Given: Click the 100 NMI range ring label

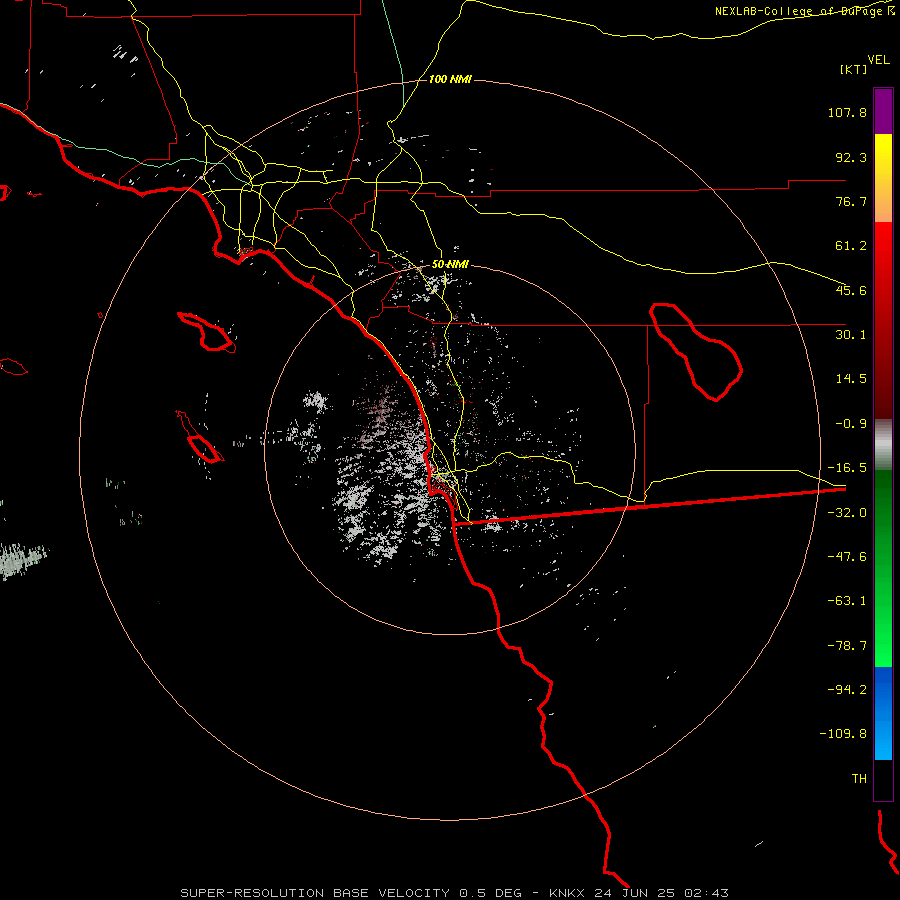Looking at the screenshot, I should 450,79.
